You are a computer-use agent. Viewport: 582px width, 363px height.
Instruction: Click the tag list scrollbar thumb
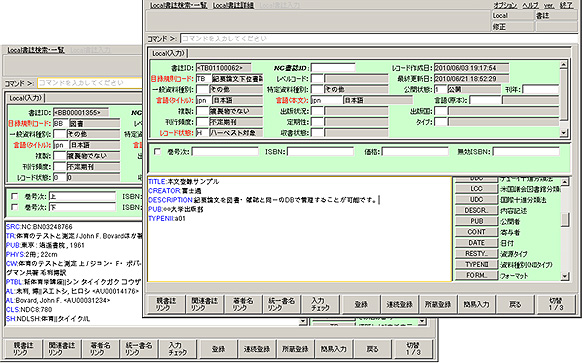(x=565, y=219)
